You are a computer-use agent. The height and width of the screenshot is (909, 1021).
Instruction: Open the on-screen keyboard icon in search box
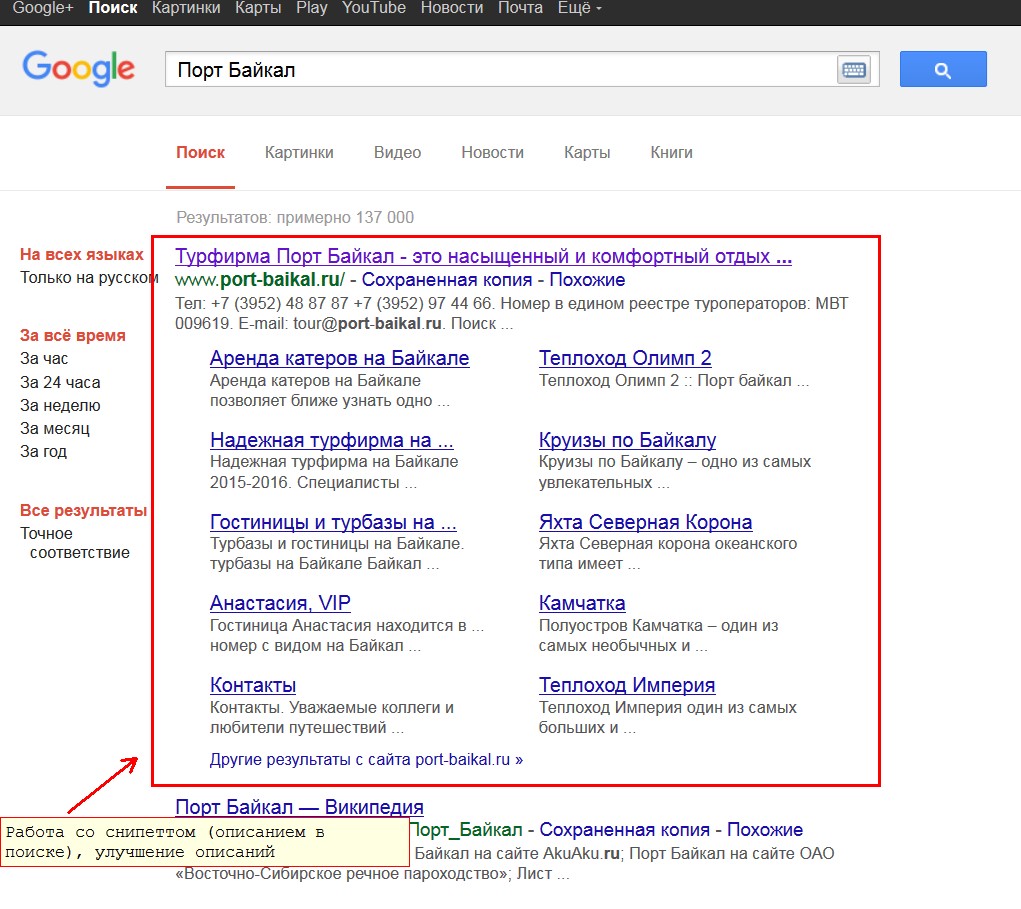click(853, 70)
